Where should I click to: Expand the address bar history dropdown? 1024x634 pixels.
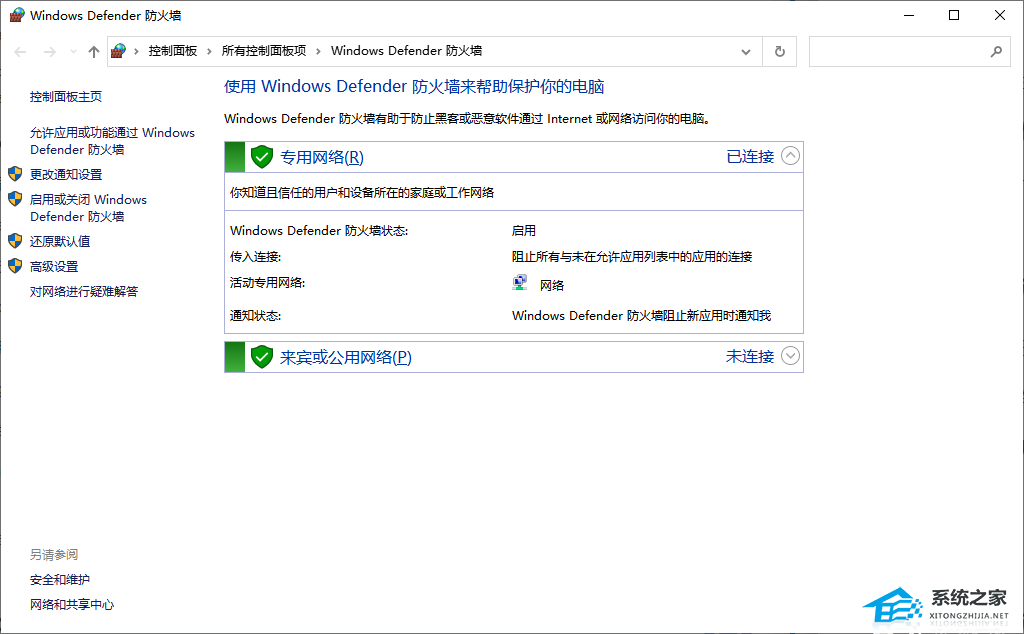coord(746,52)
